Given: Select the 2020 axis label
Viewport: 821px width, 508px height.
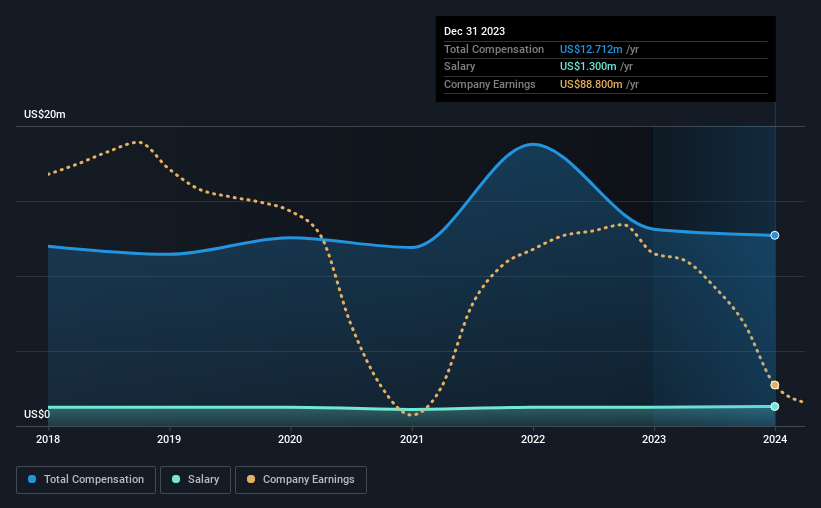Looking at the screenshot, I should click(290, 439).
